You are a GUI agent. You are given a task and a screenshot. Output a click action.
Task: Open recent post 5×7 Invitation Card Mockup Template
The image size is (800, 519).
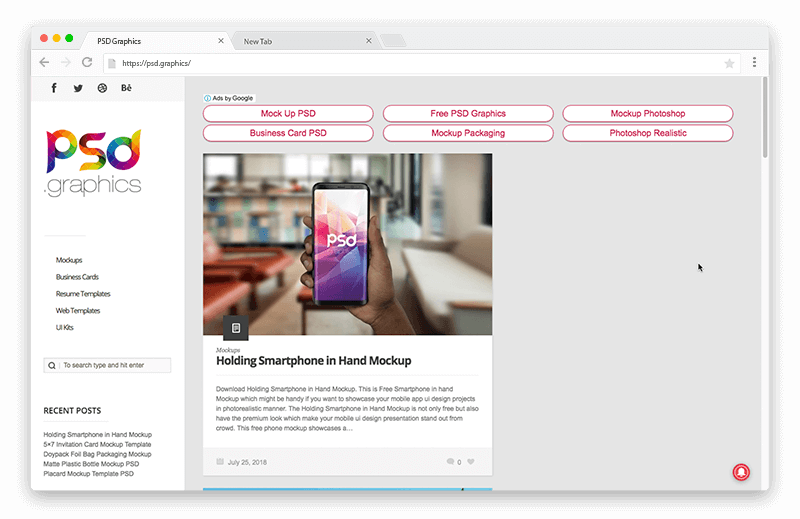(x=97, y=444)
